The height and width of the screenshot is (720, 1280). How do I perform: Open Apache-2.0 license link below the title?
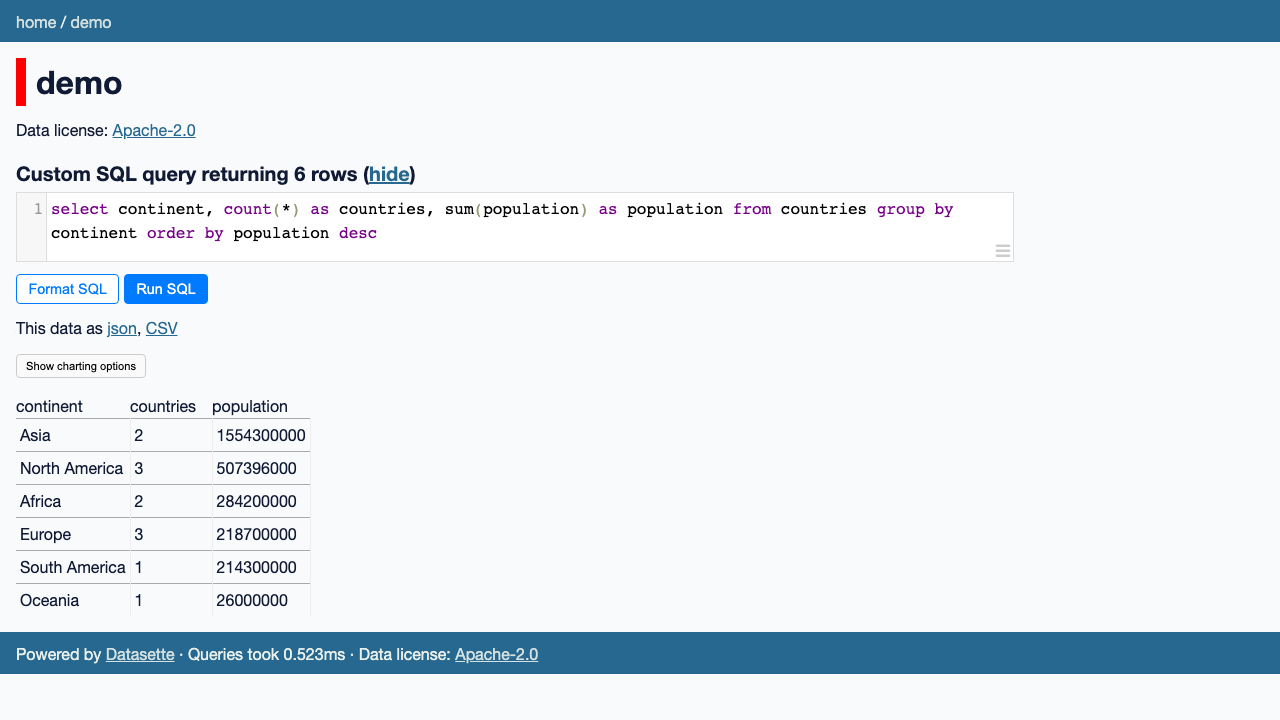[x=154, y=130]
